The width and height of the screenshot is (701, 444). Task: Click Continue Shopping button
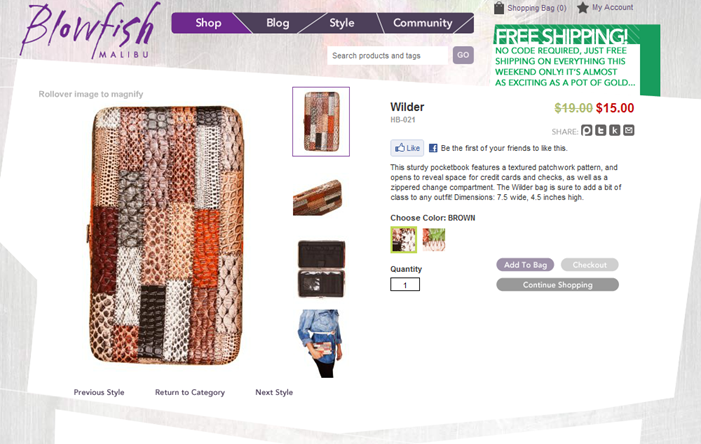tap(557, 285)
